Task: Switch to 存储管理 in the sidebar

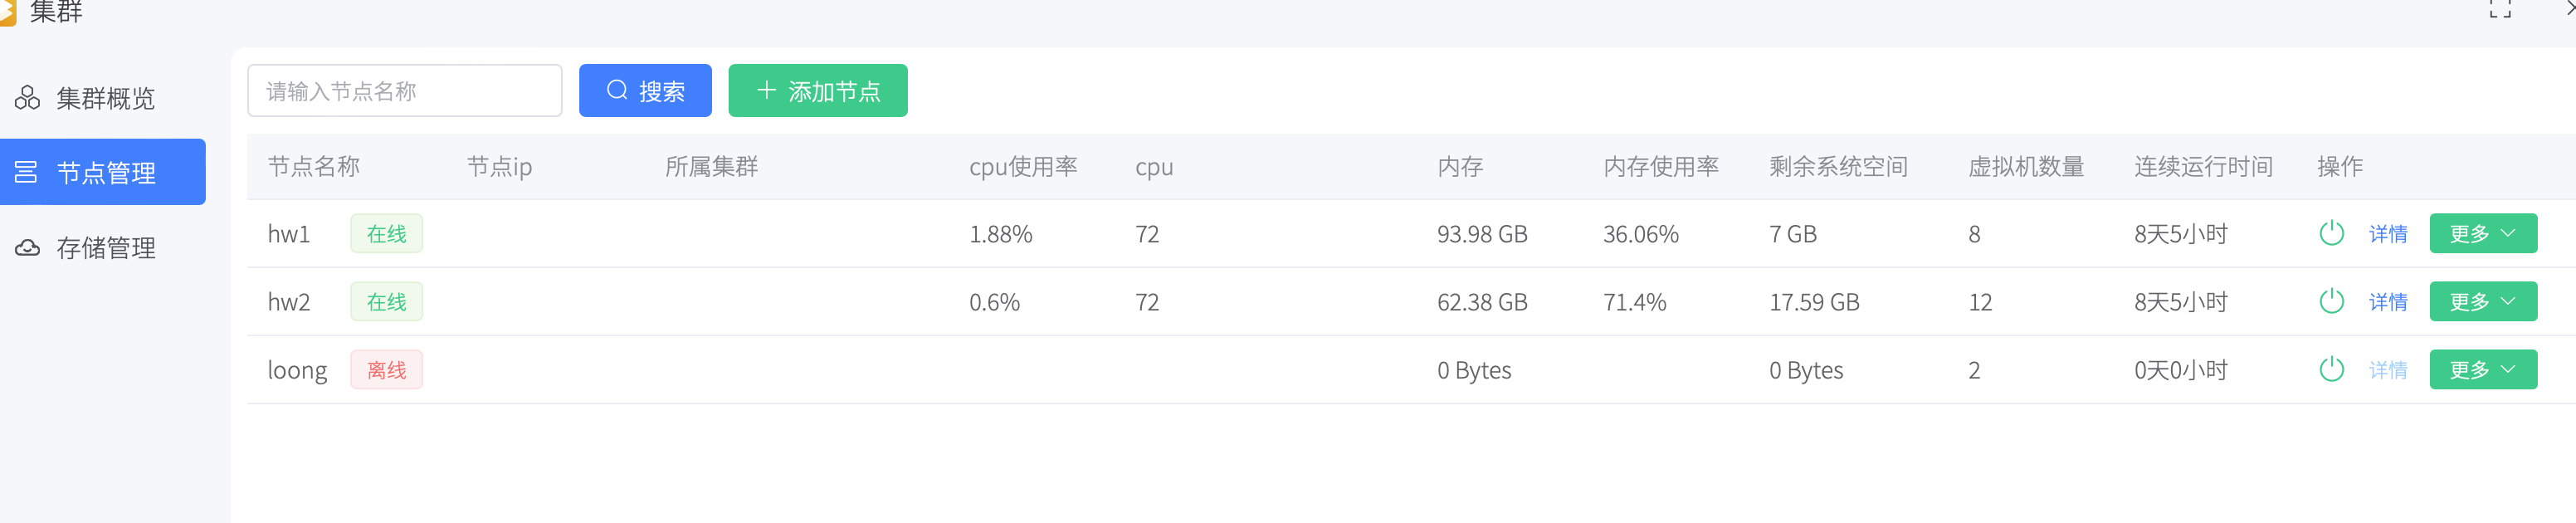Action: coord(105,248)
